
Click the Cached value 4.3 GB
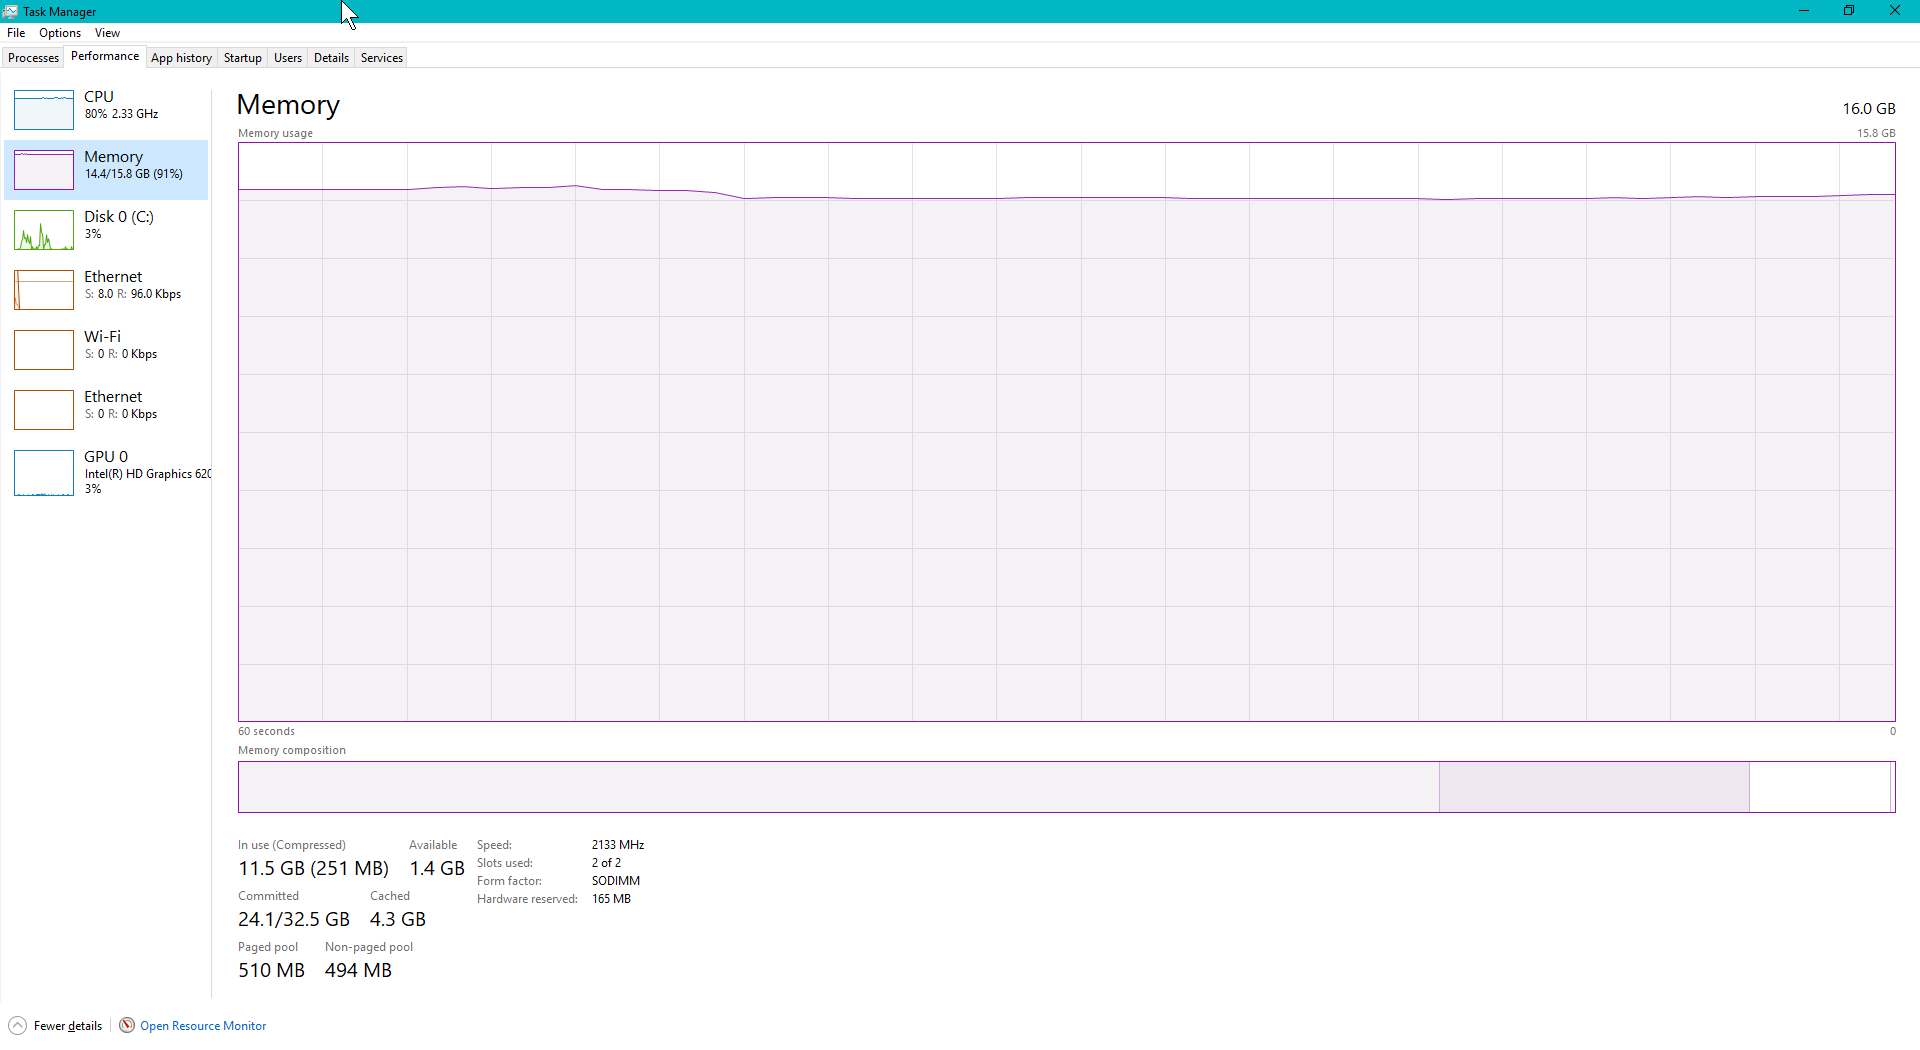tap(398, 920)
